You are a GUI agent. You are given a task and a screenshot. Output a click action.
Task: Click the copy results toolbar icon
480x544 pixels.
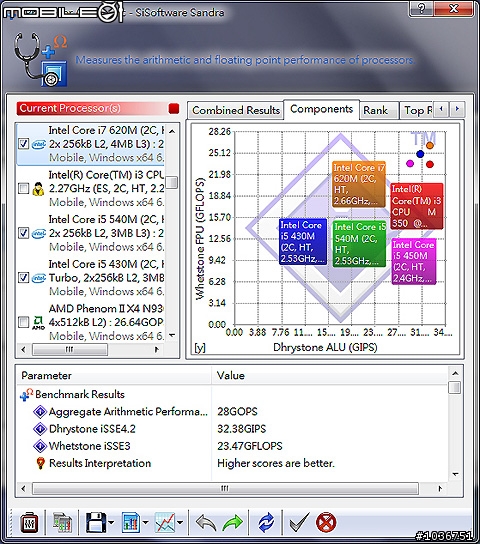coord(62,522)
